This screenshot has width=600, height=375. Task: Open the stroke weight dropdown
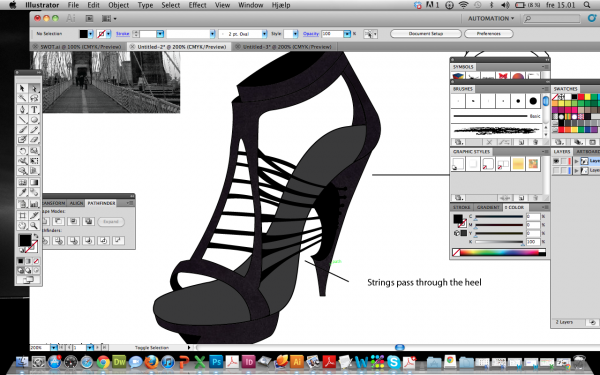point(160,34)
